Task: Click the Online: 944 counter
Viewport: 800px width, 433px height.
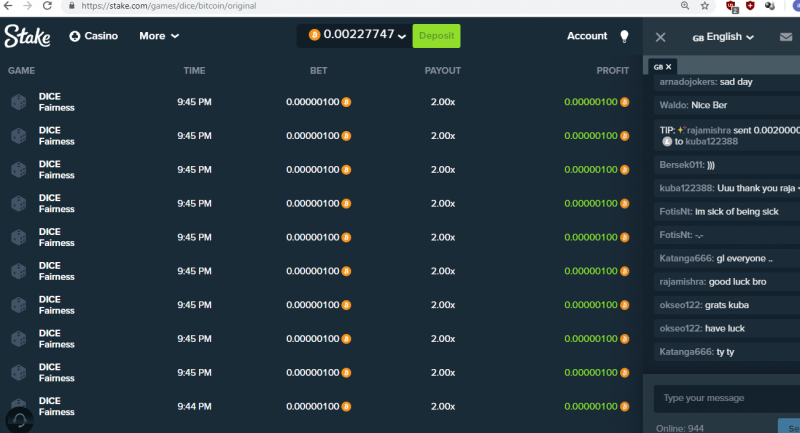Action: coord(680,428)
